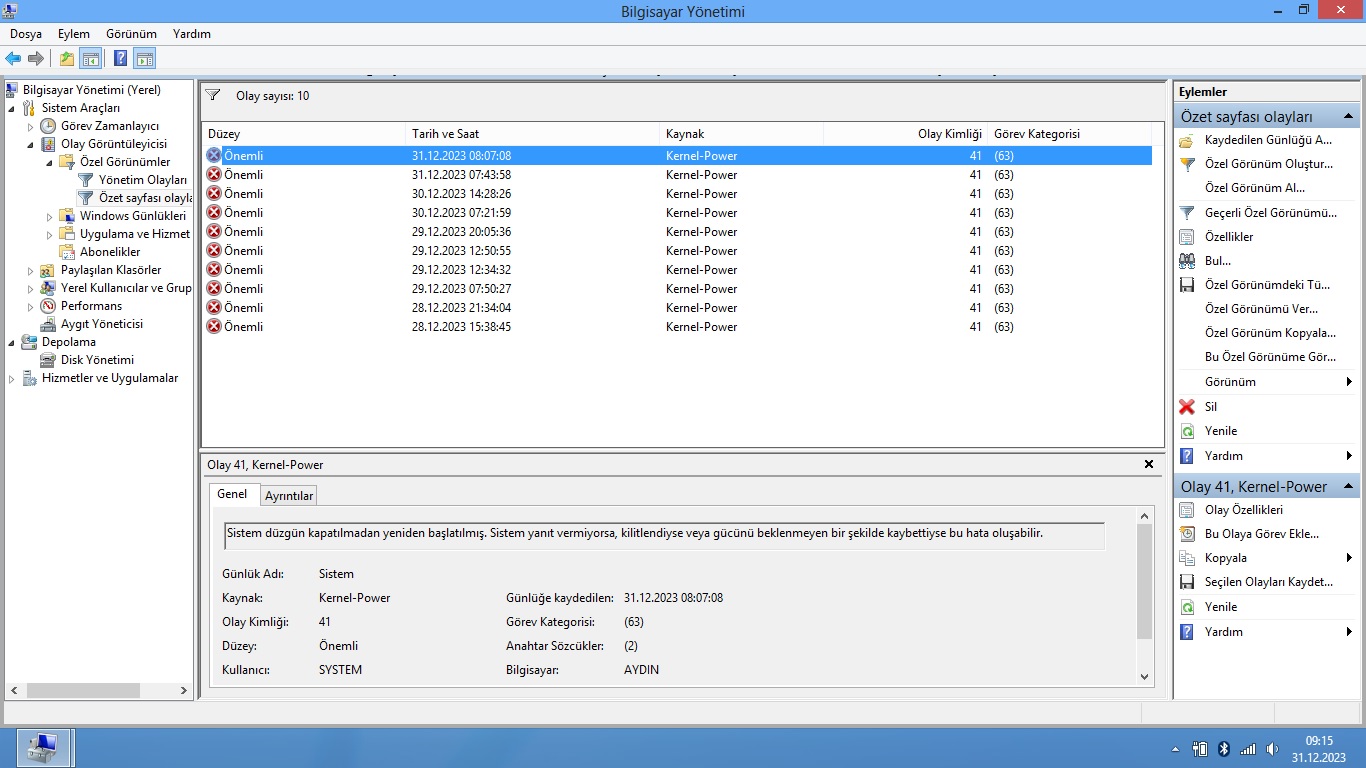Collapse the Olay Görüntüleyicisi node
Viewport: 1366px width, 768px height.
click(x=30, y=144)
